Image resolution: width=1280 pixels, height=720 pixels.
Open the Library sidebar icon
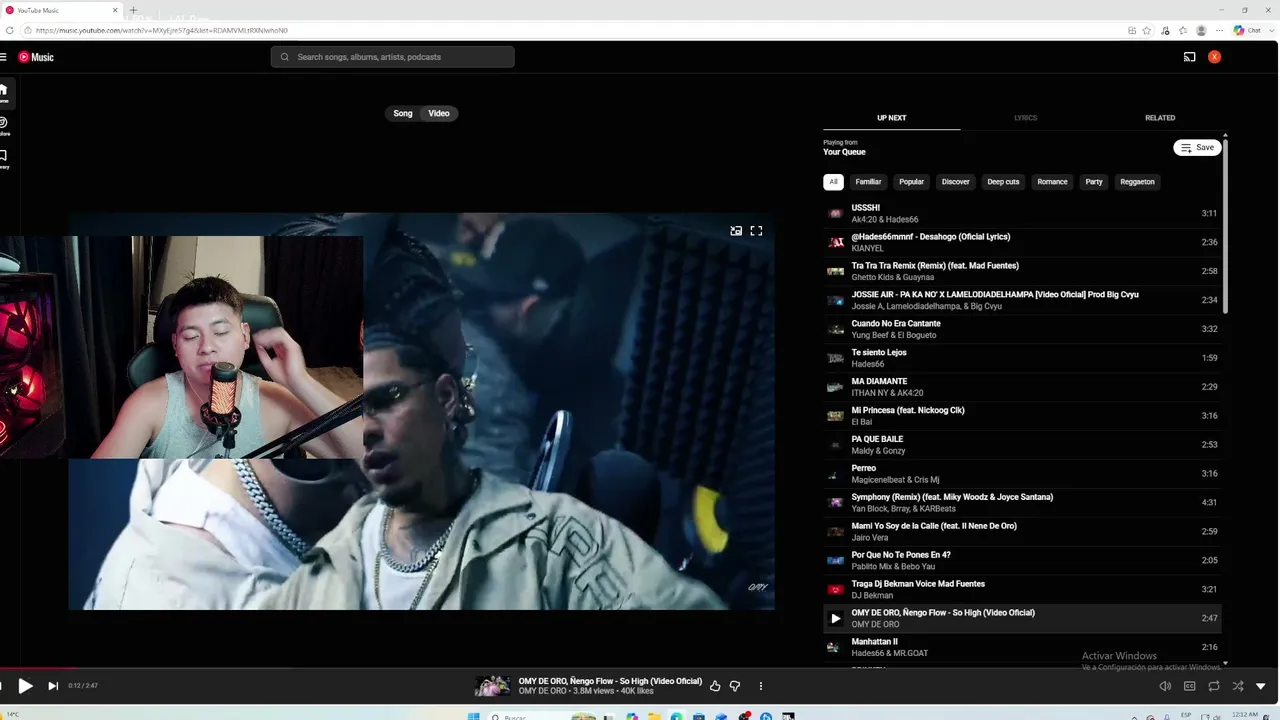pyautogui.click(x=3, y=159)
